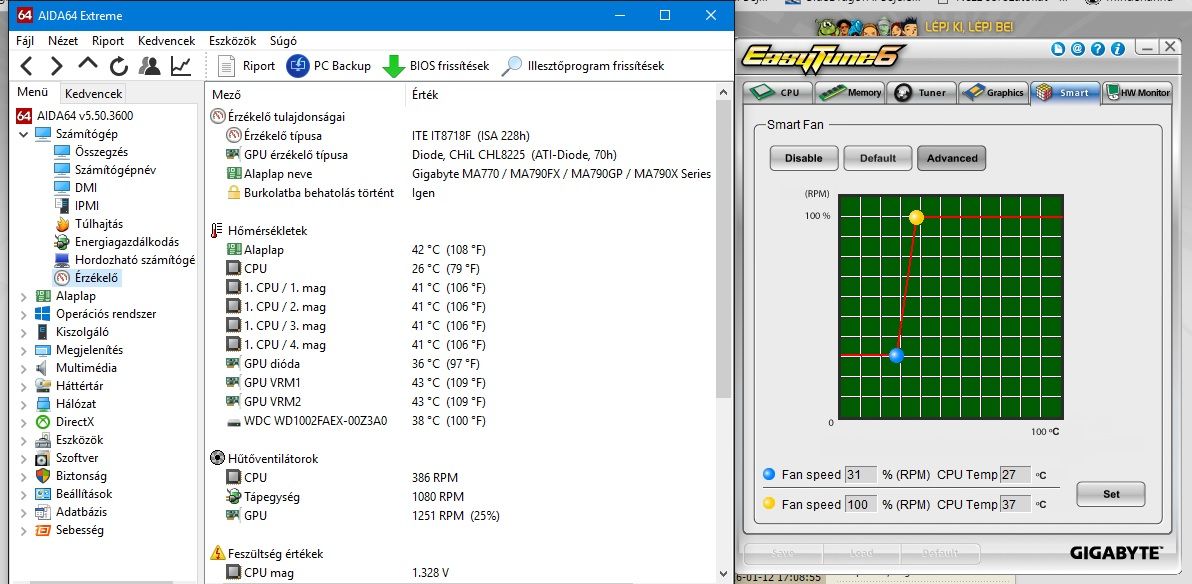Switch to the Kedvencek sidebar tab
The width and height of the screenshot is (1192, 584).
click(94, 94)
